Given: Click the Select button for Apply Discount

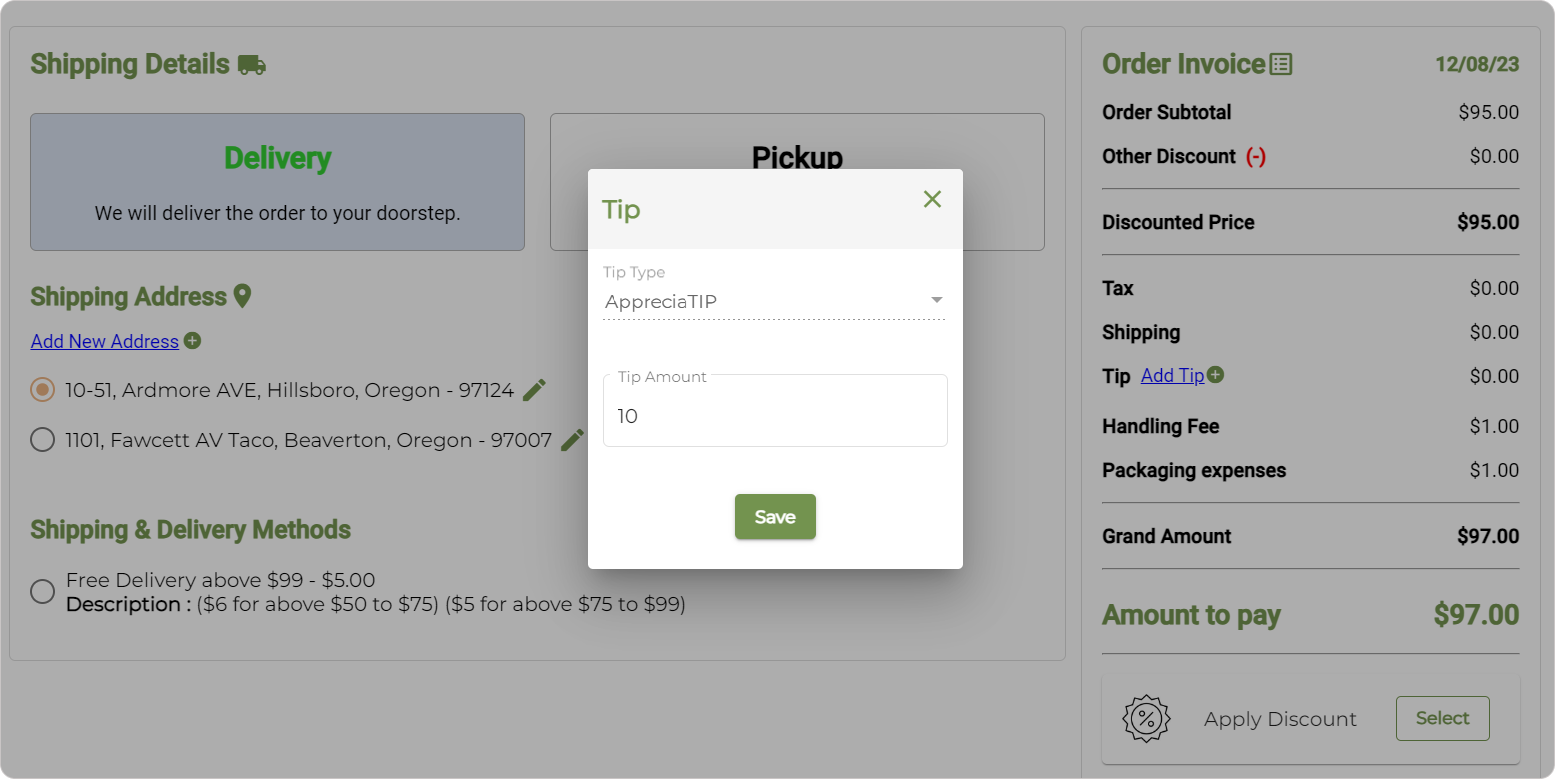Looking at the screenshot, I should coord(1442,718).
